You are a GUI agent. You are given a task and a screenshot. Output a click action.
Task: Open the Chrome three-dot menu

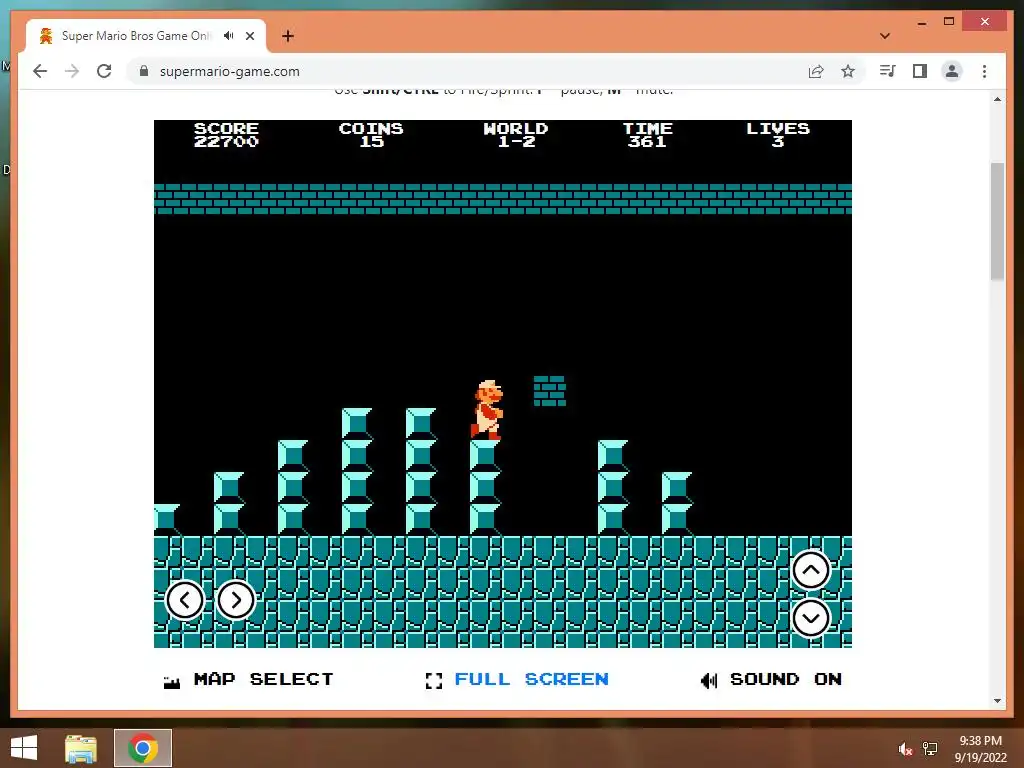984,71
